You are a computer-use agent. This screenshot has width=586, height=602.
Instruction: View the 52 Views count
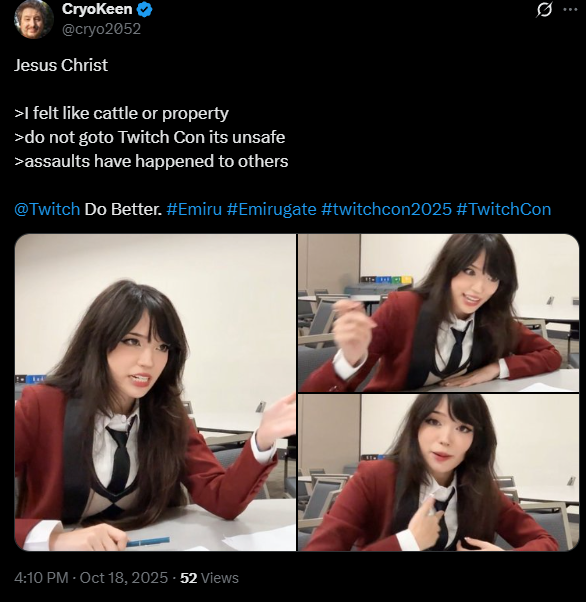[209, 577]
